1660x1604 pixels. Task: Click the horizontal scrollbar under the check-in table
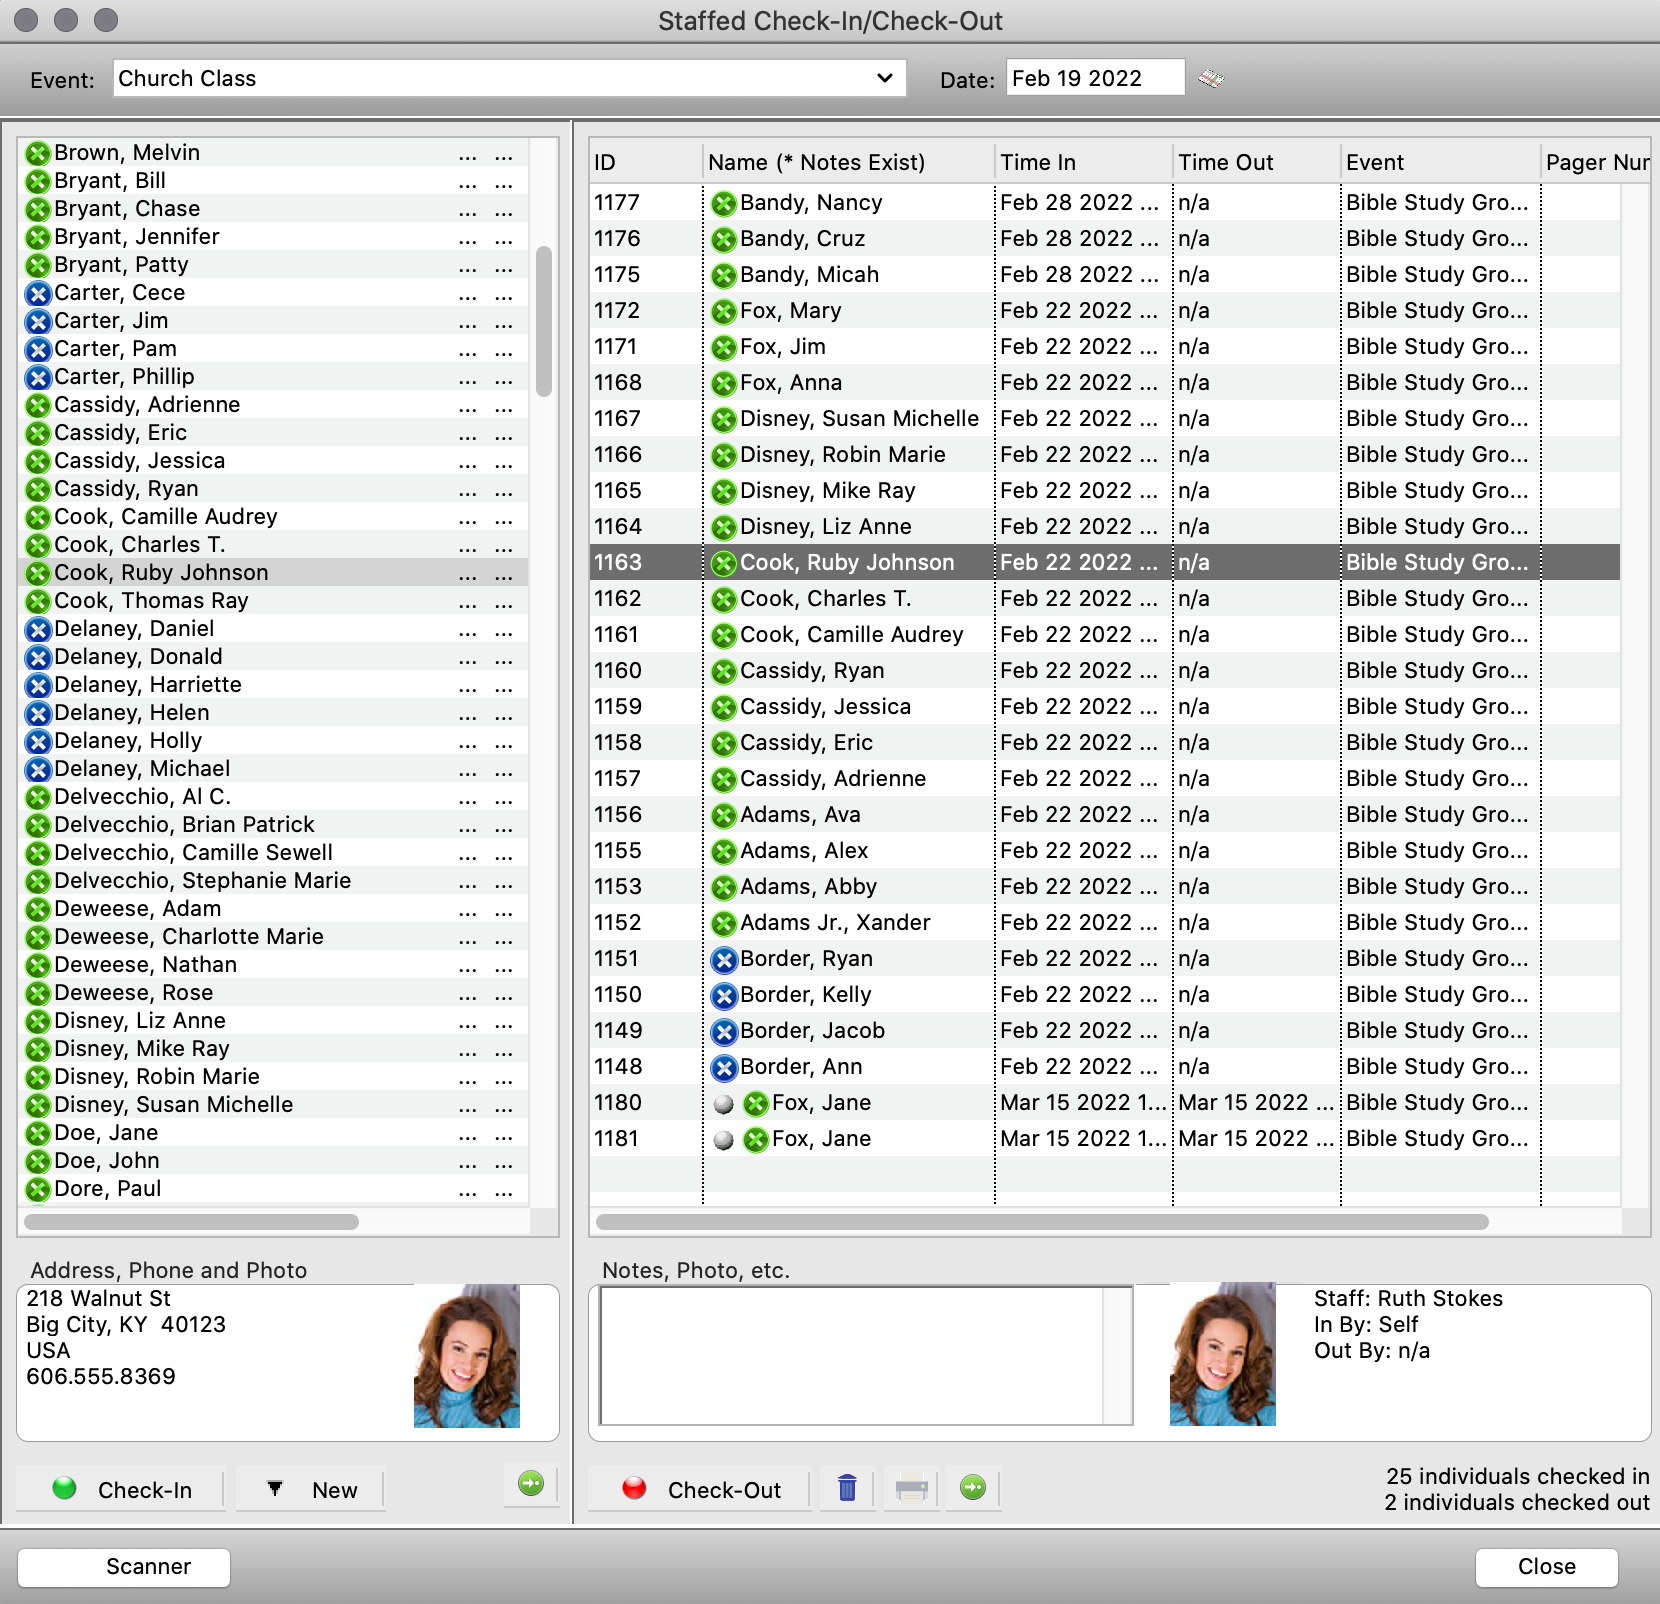point(1041,1222)
